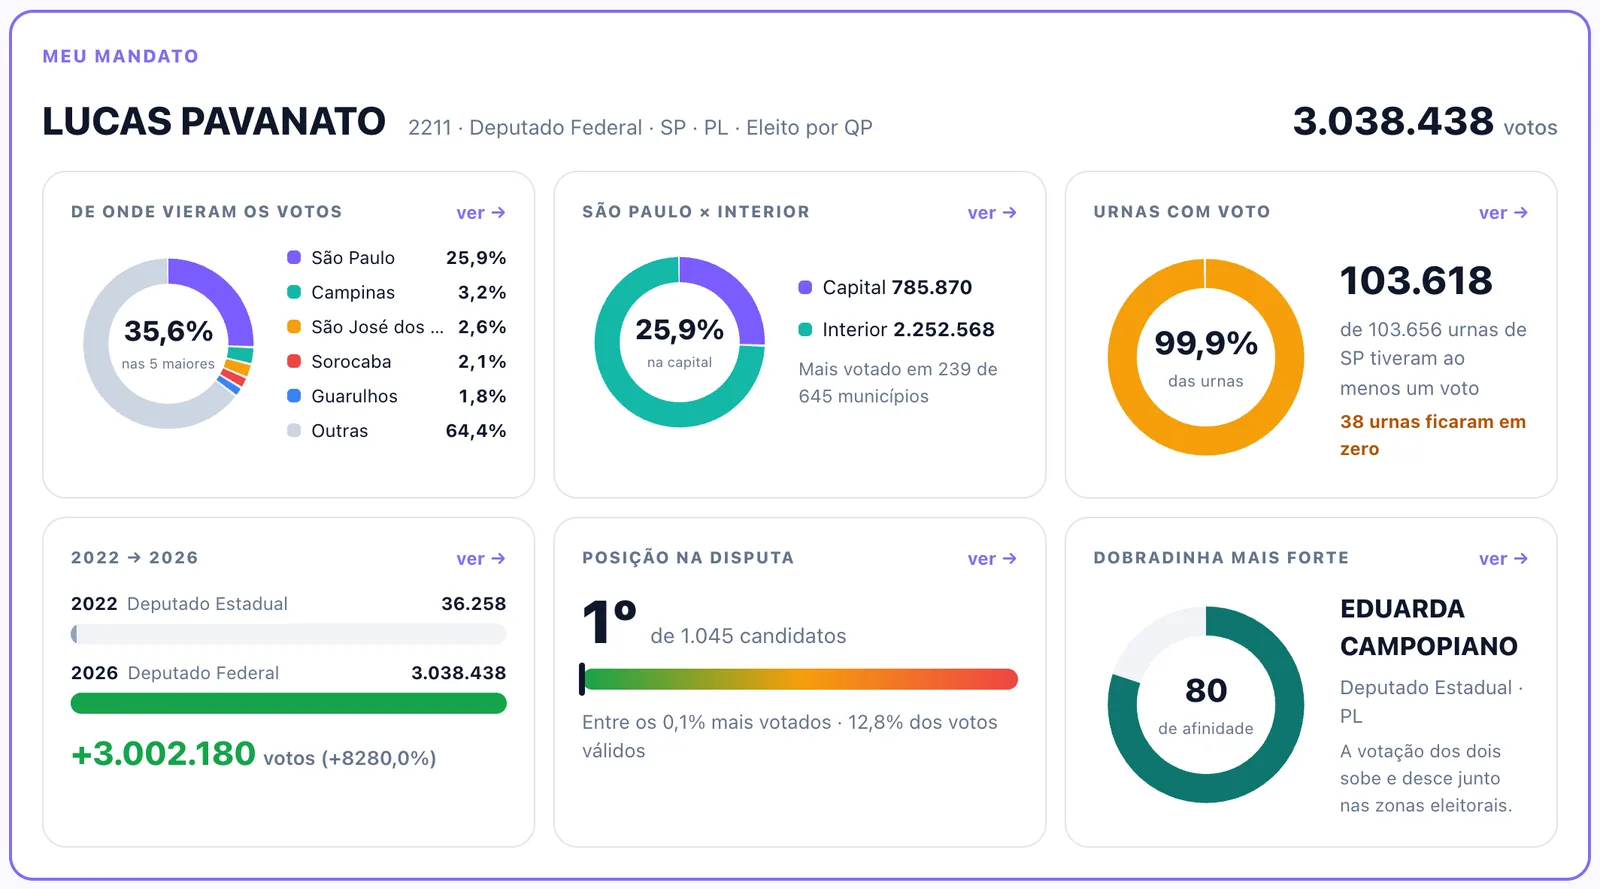This screenshot has height=889, width=1600.
Task: Click the Sorocaba legend row label
Action: pyautogui.click(x=351, y=361)
